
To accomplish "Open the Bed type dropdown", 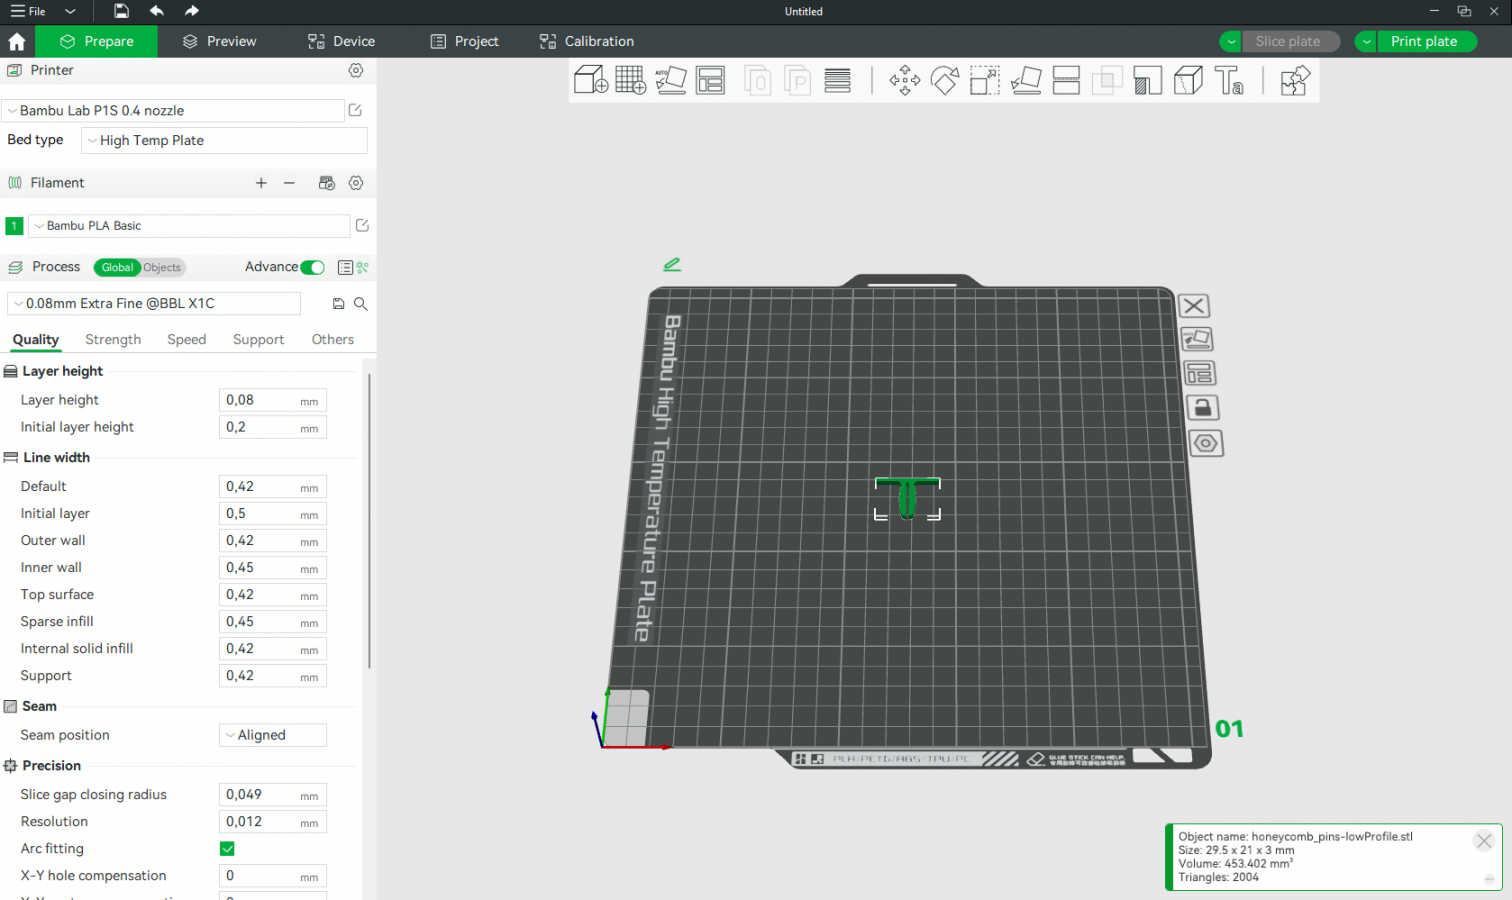I will (x=224, y=140).
